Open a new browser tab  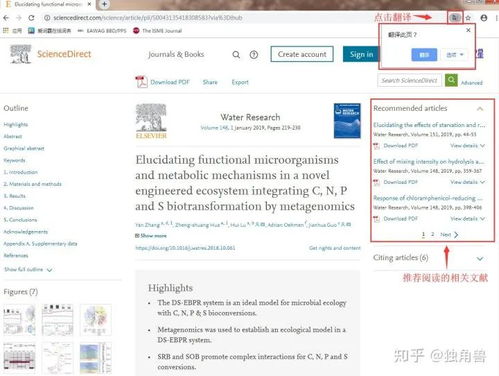tap(104, 4)
